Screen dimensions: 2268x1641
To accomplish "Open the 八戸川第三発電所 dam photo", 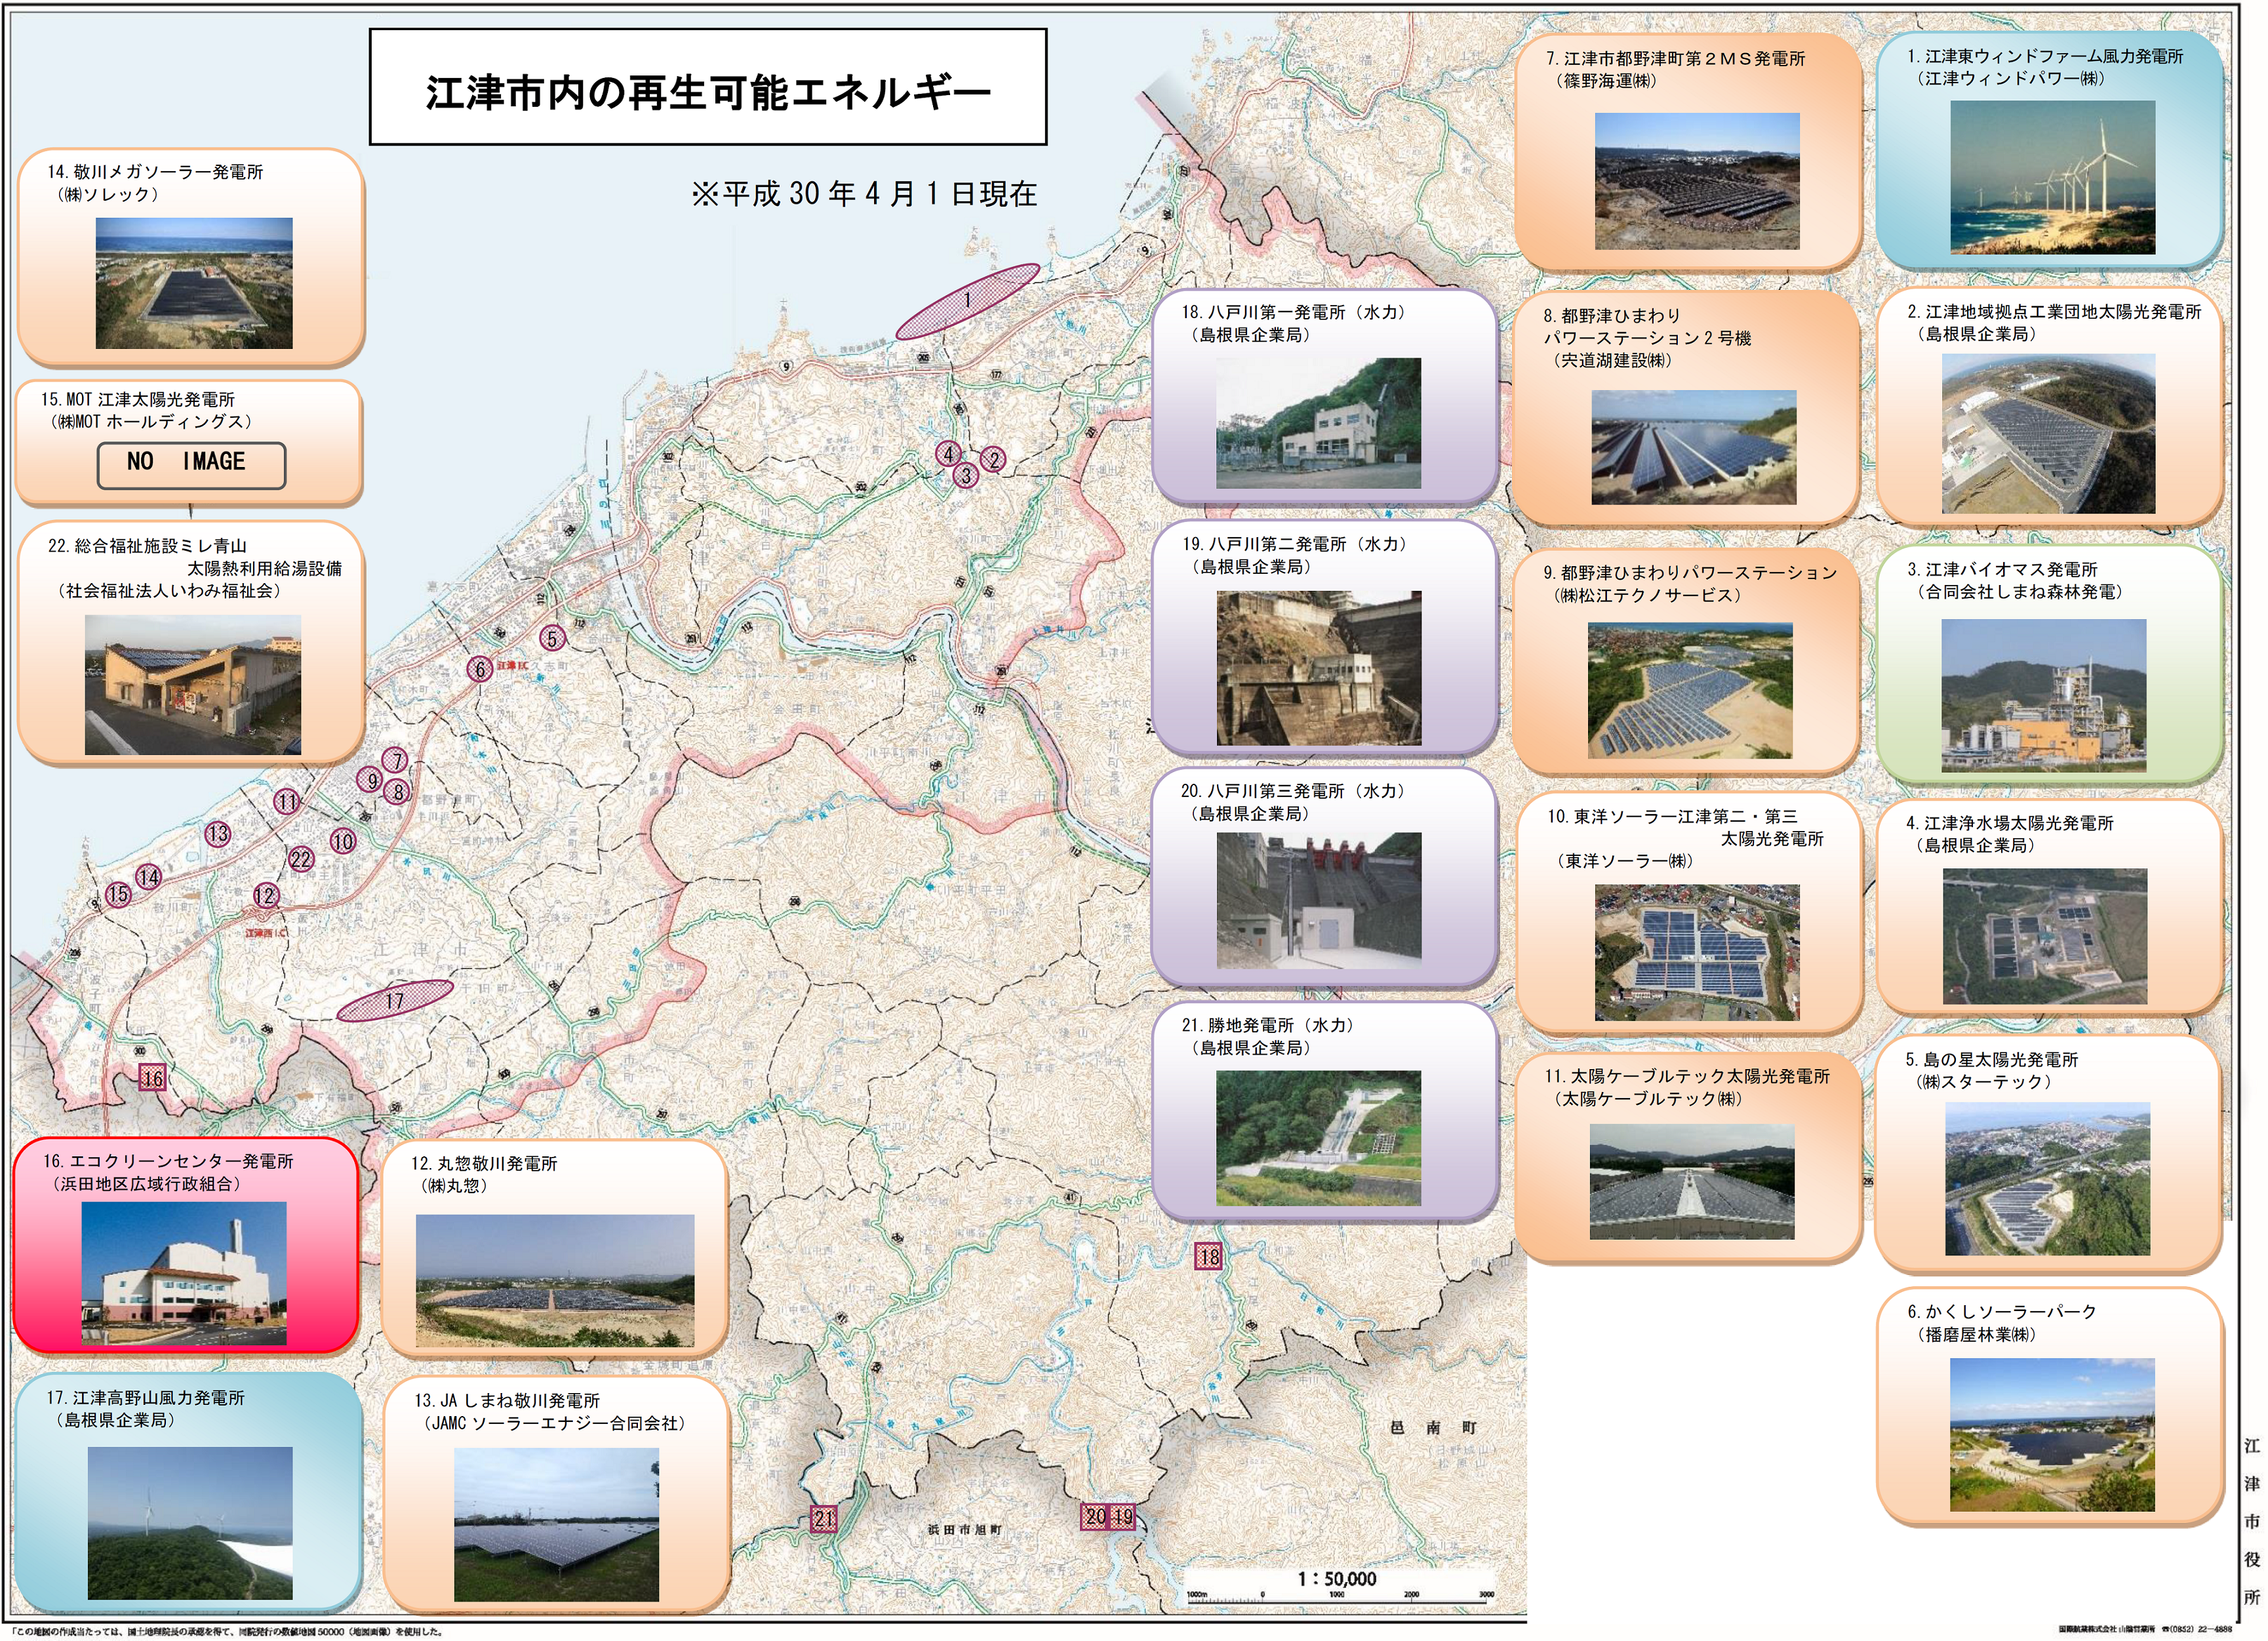I will pyautogui.click(x=1319, y=900).
